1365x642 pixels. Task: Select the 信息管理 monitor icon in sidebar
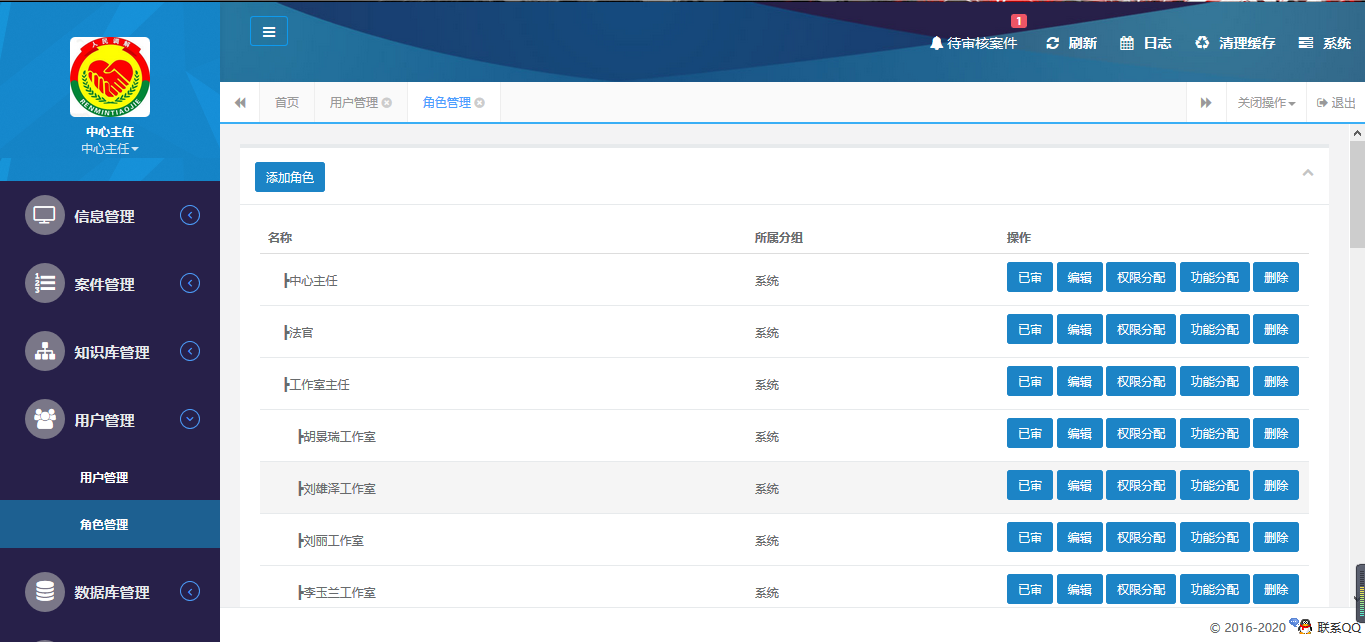click(45, 214)
